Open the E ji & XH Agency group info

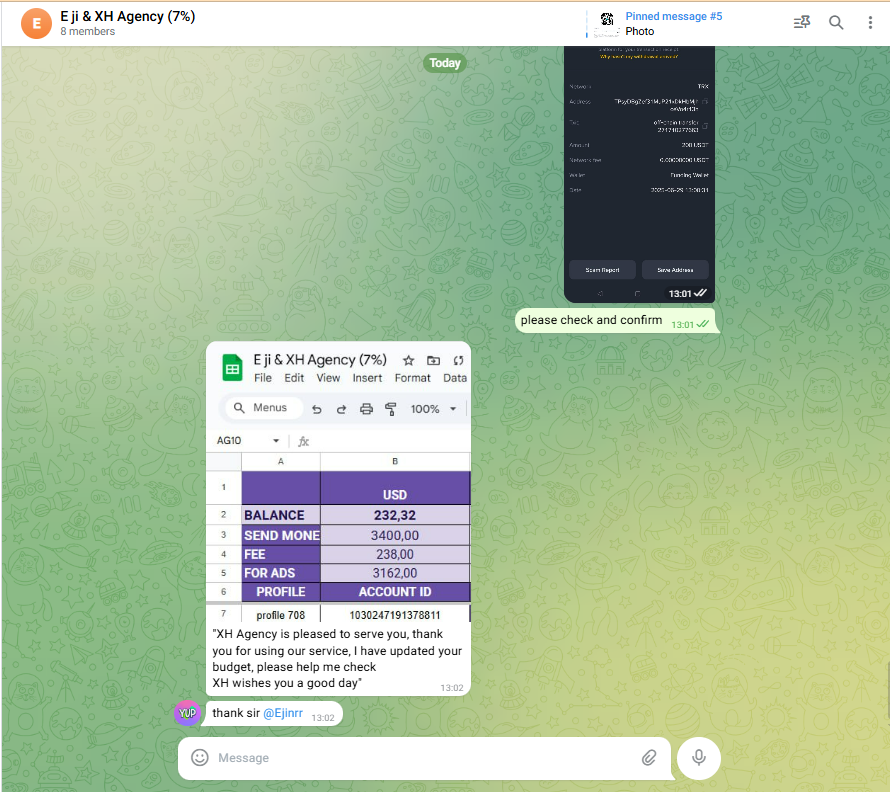(128, 17)
